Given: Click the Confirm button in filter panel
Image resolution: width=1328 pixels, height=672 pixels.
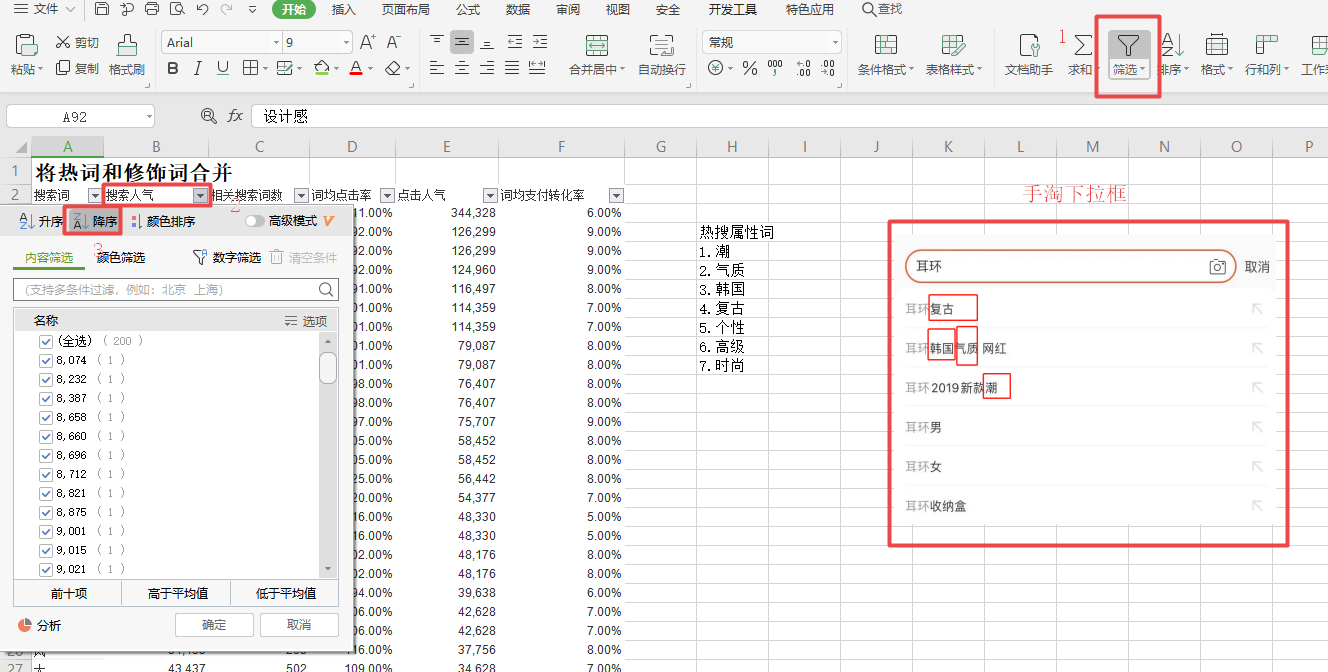Looking at the screenshot, I should tap(213, 625).
